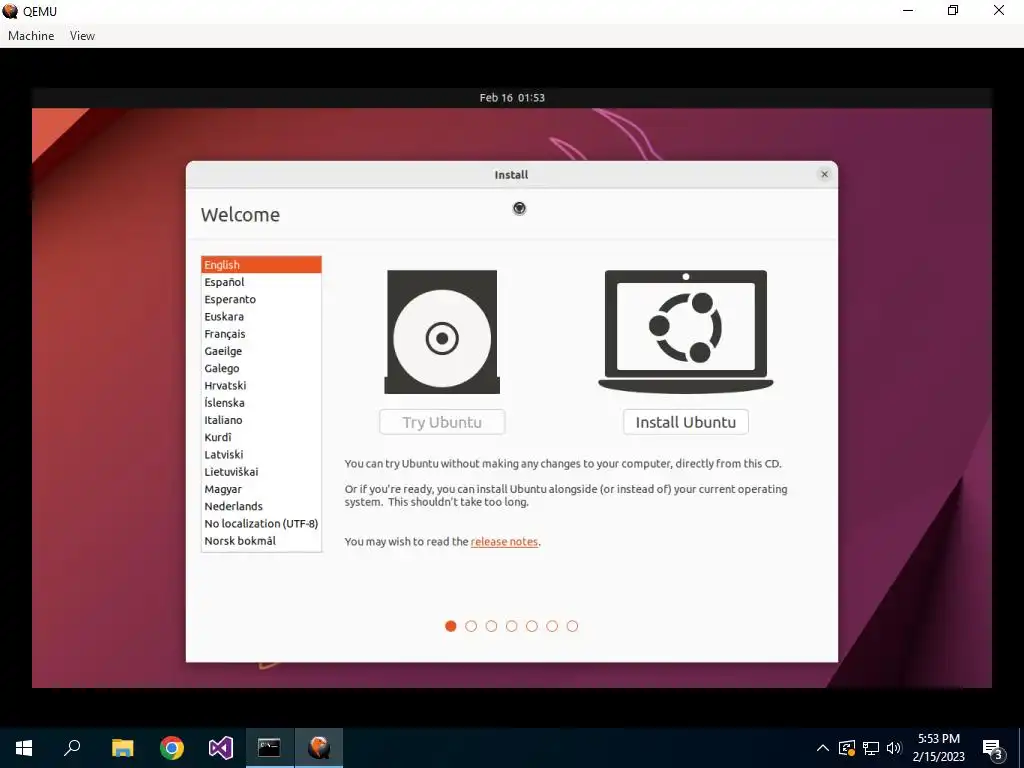
Task: Click the QEMU app icon in title bar
Action: (x=10, y=11)
